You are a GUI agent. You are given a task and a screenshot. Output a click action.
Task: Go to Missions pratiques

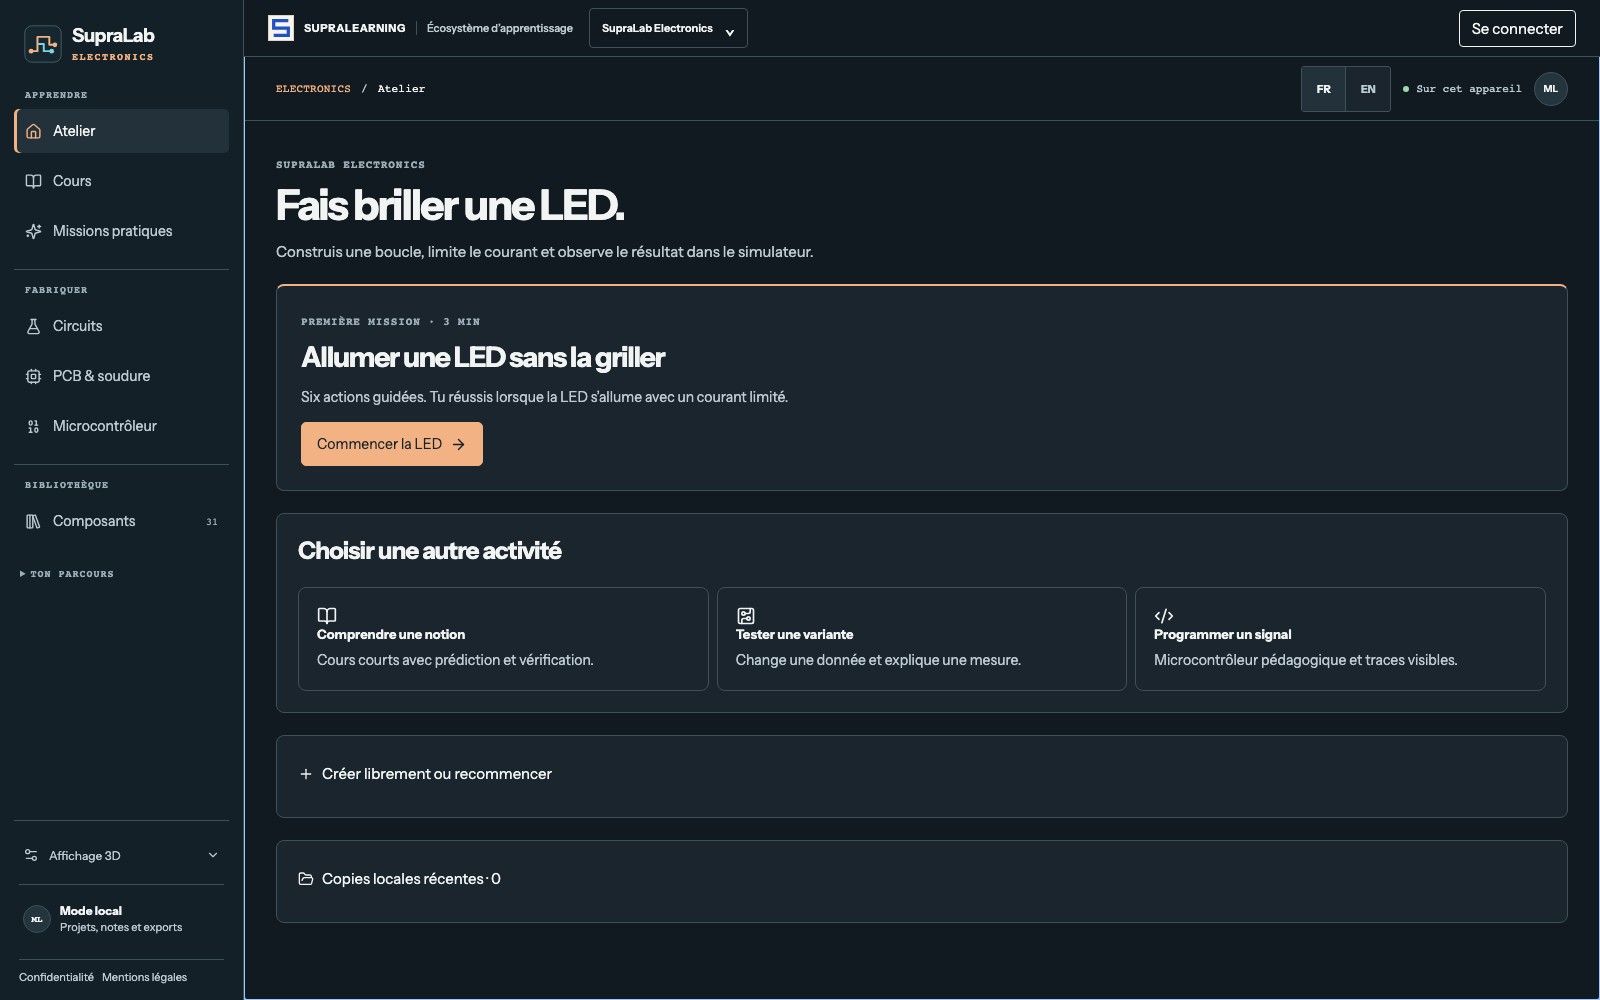(121, 231)
